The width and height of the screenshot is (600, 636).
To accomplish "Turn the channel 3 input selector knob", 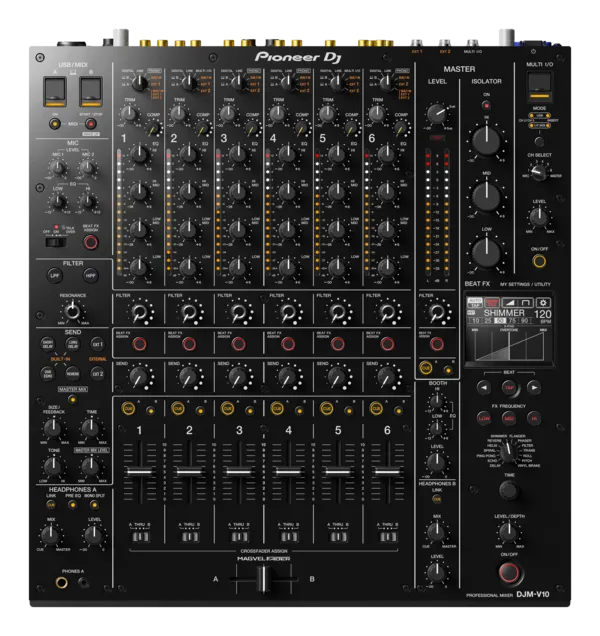I will click(239, 83).
